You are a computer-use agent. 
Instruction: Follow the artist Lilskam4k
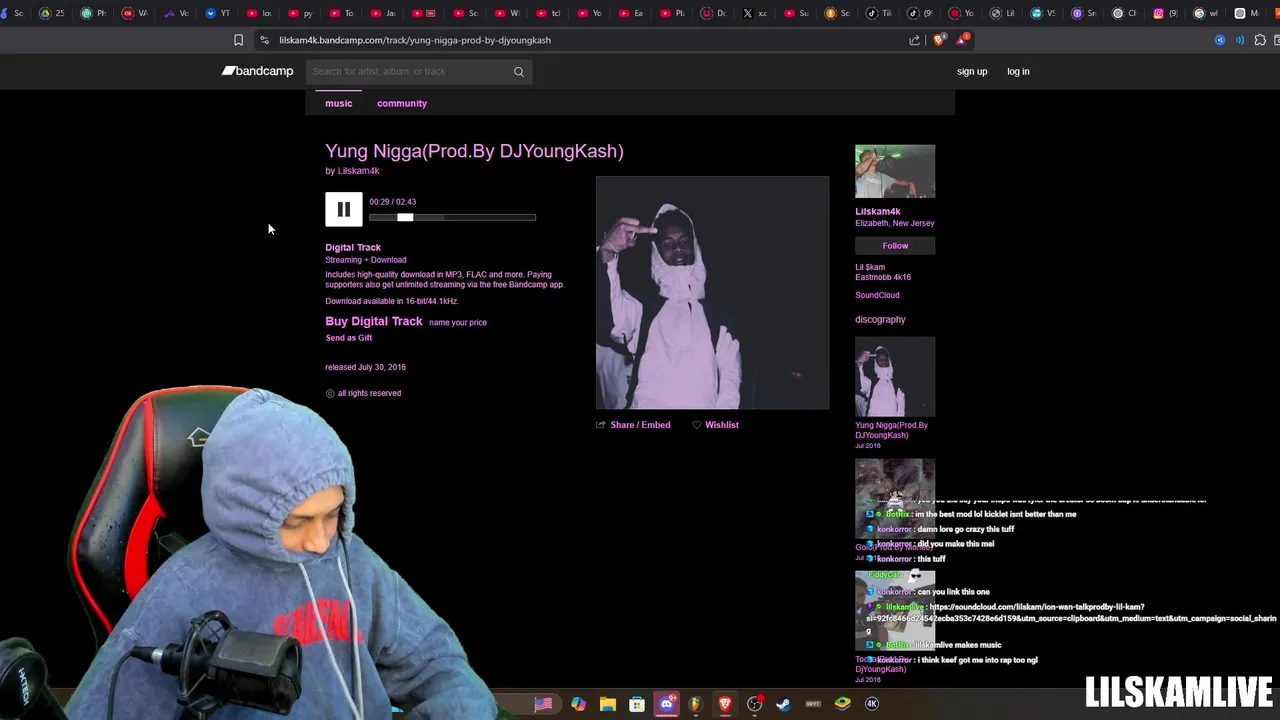(895, 246)
